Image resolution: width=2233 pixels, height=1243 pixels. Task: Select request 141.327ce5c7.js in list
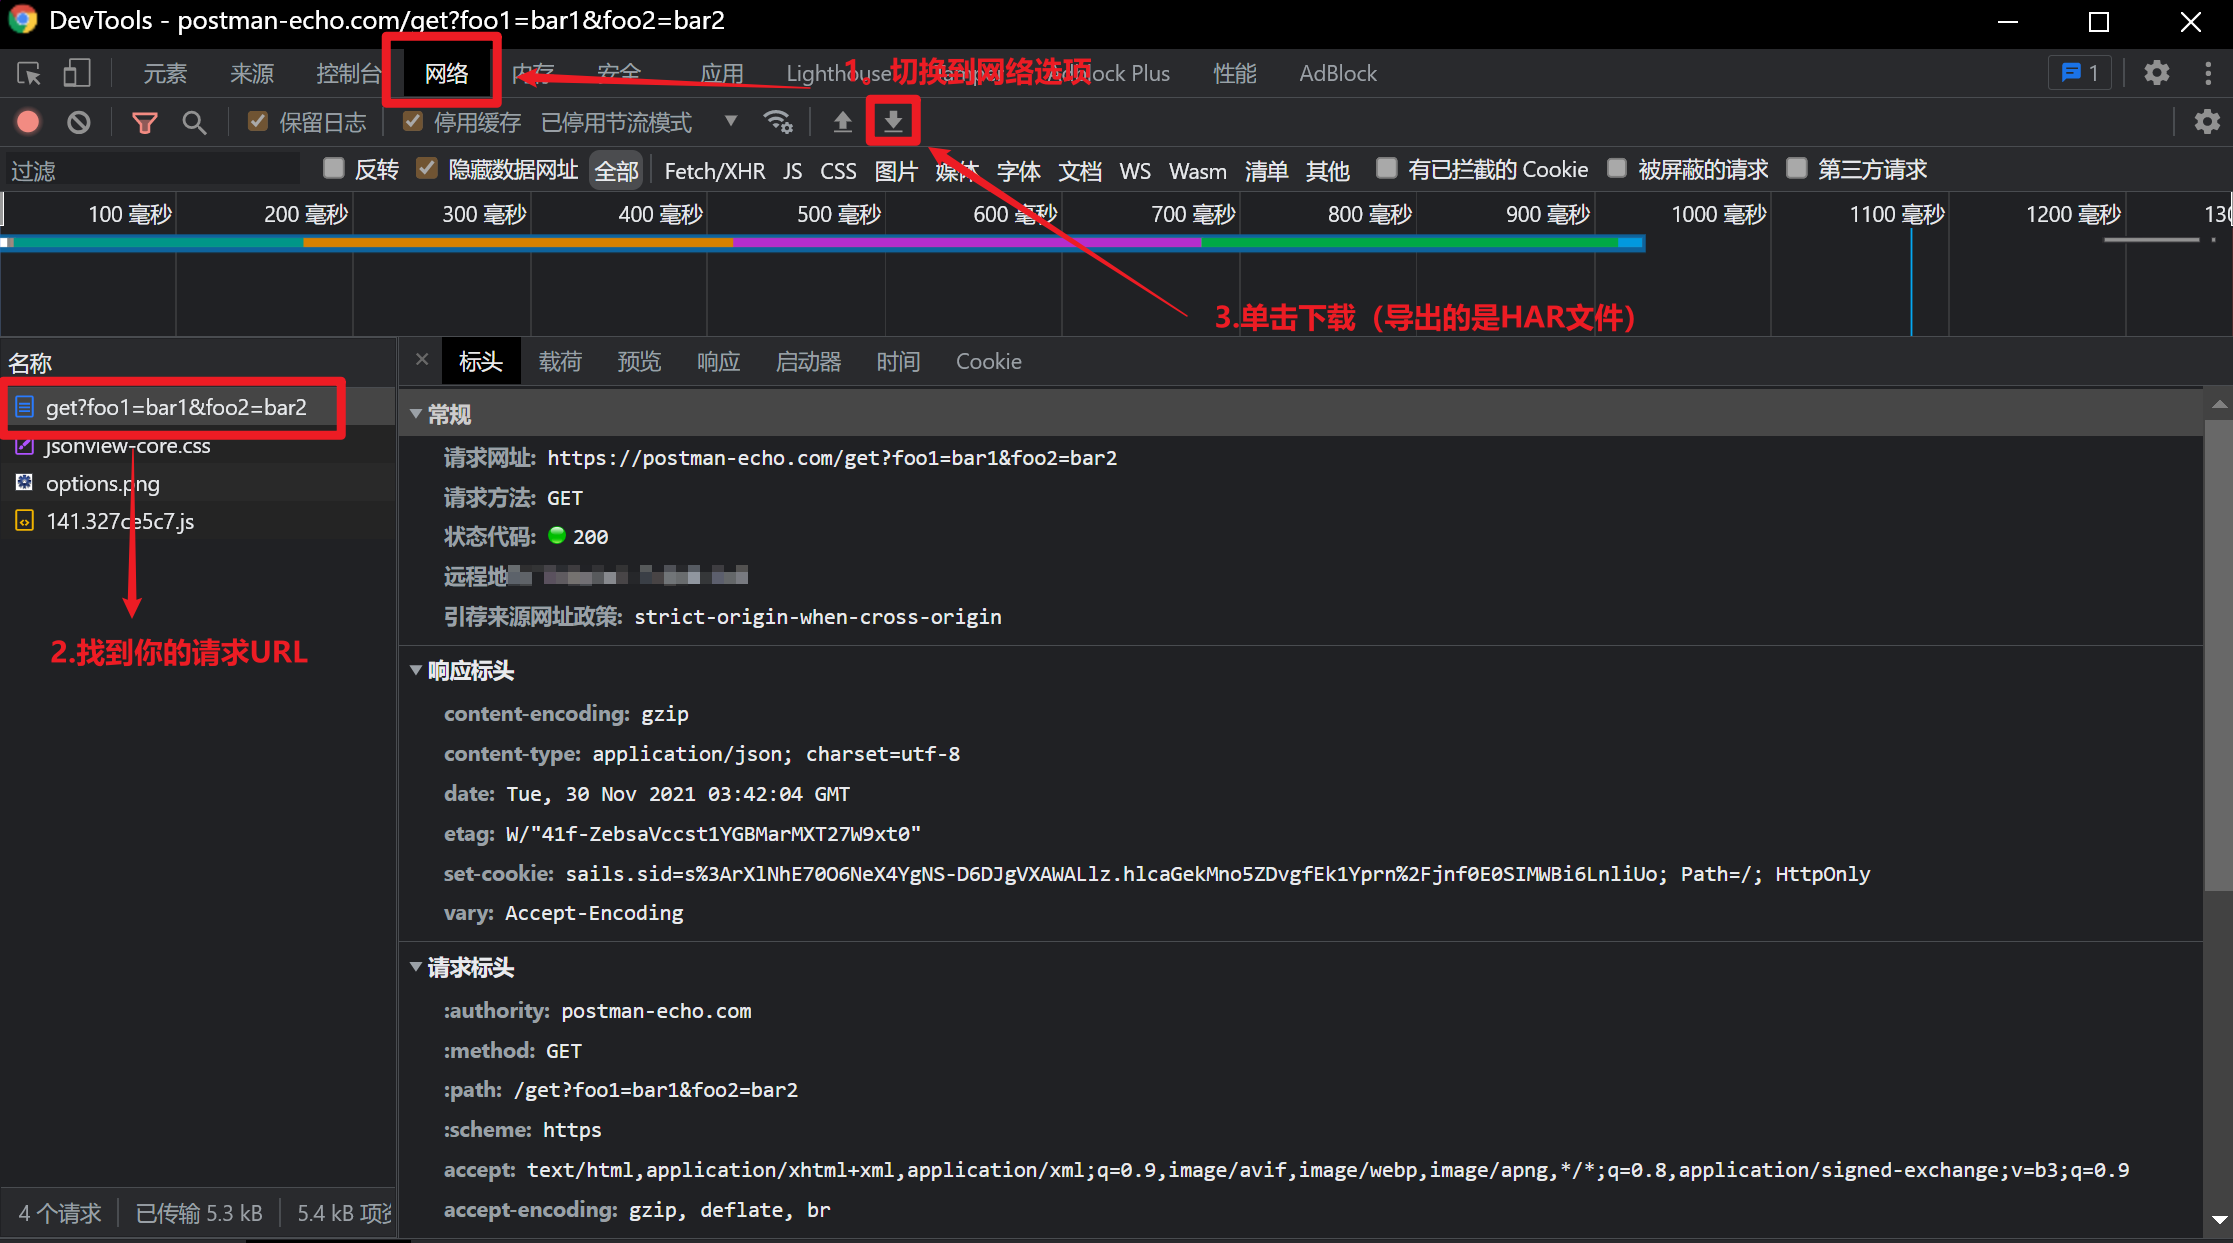198,521
